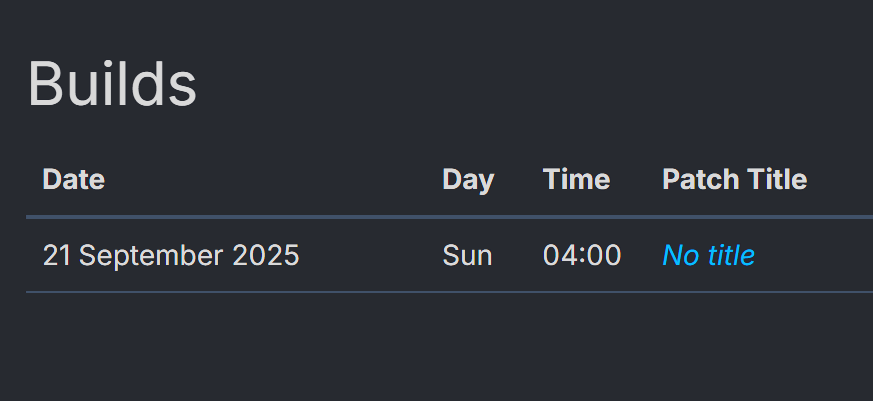This screenshot has width=873, height=401.
Task: Select the Time column header
Action: pyautogui.click(x=576, y=179)
